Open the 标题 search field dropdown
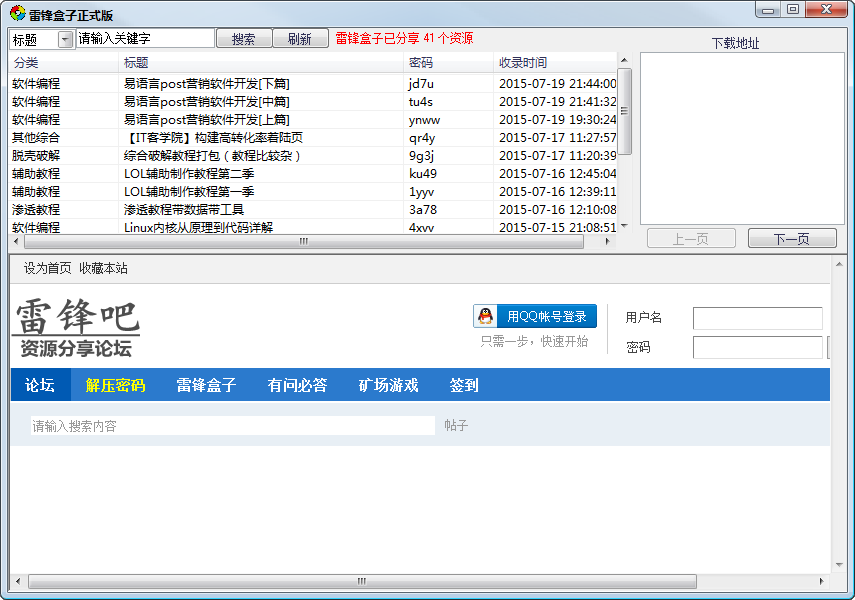The image size is (855, 600). [x=65, y=39]
